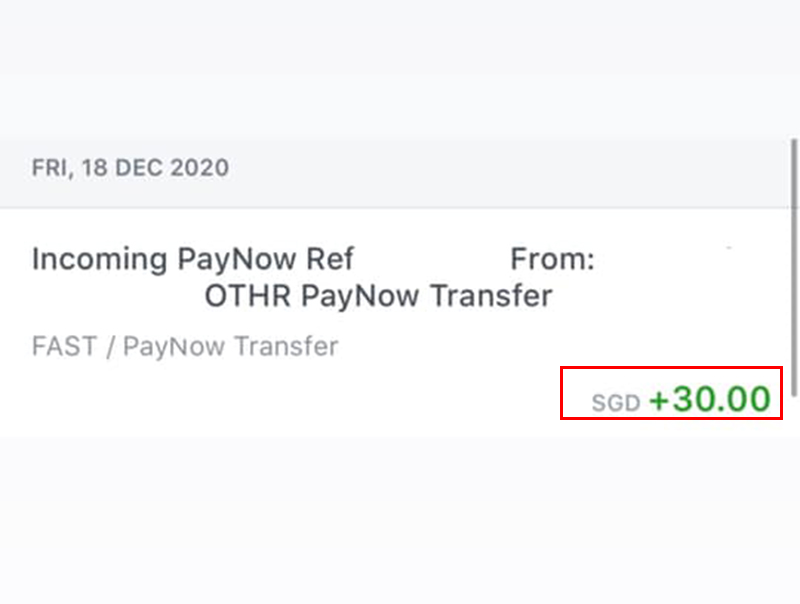This screenshot has height=604, width=800.
Task: Click the empty grey area above the date header
Action: click(400, 70)
